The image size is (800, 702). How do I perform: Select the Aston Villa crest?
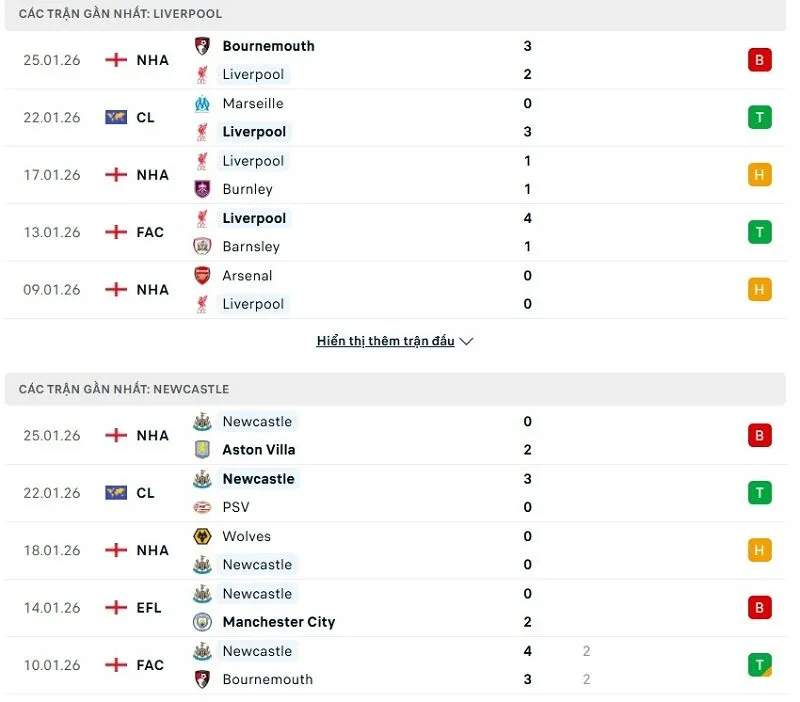pyautogui.click(x=201, y=449)
